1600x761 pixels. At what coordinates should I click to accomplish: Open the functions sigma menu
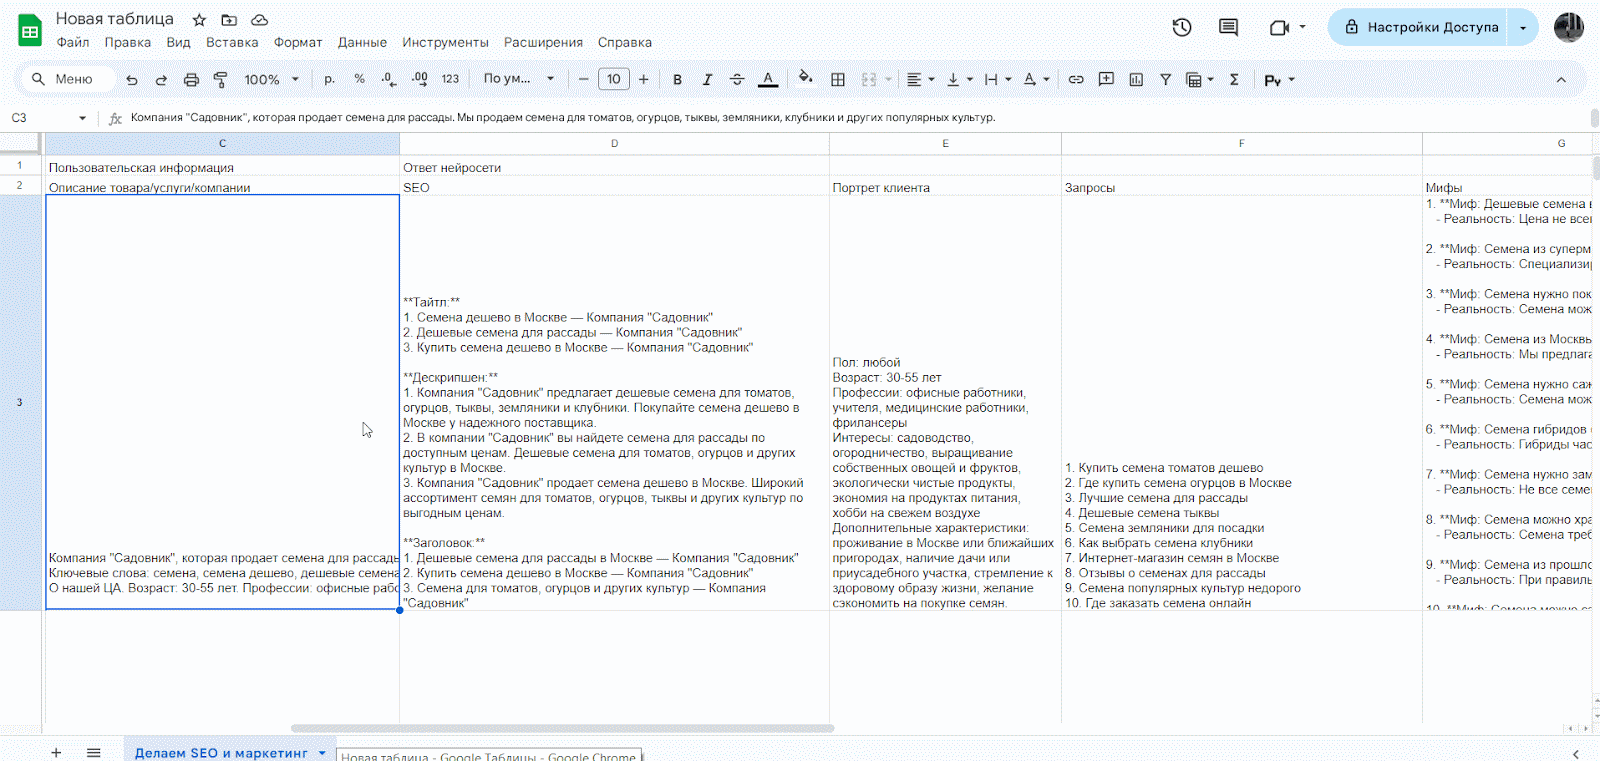[x=1234, y=79]
